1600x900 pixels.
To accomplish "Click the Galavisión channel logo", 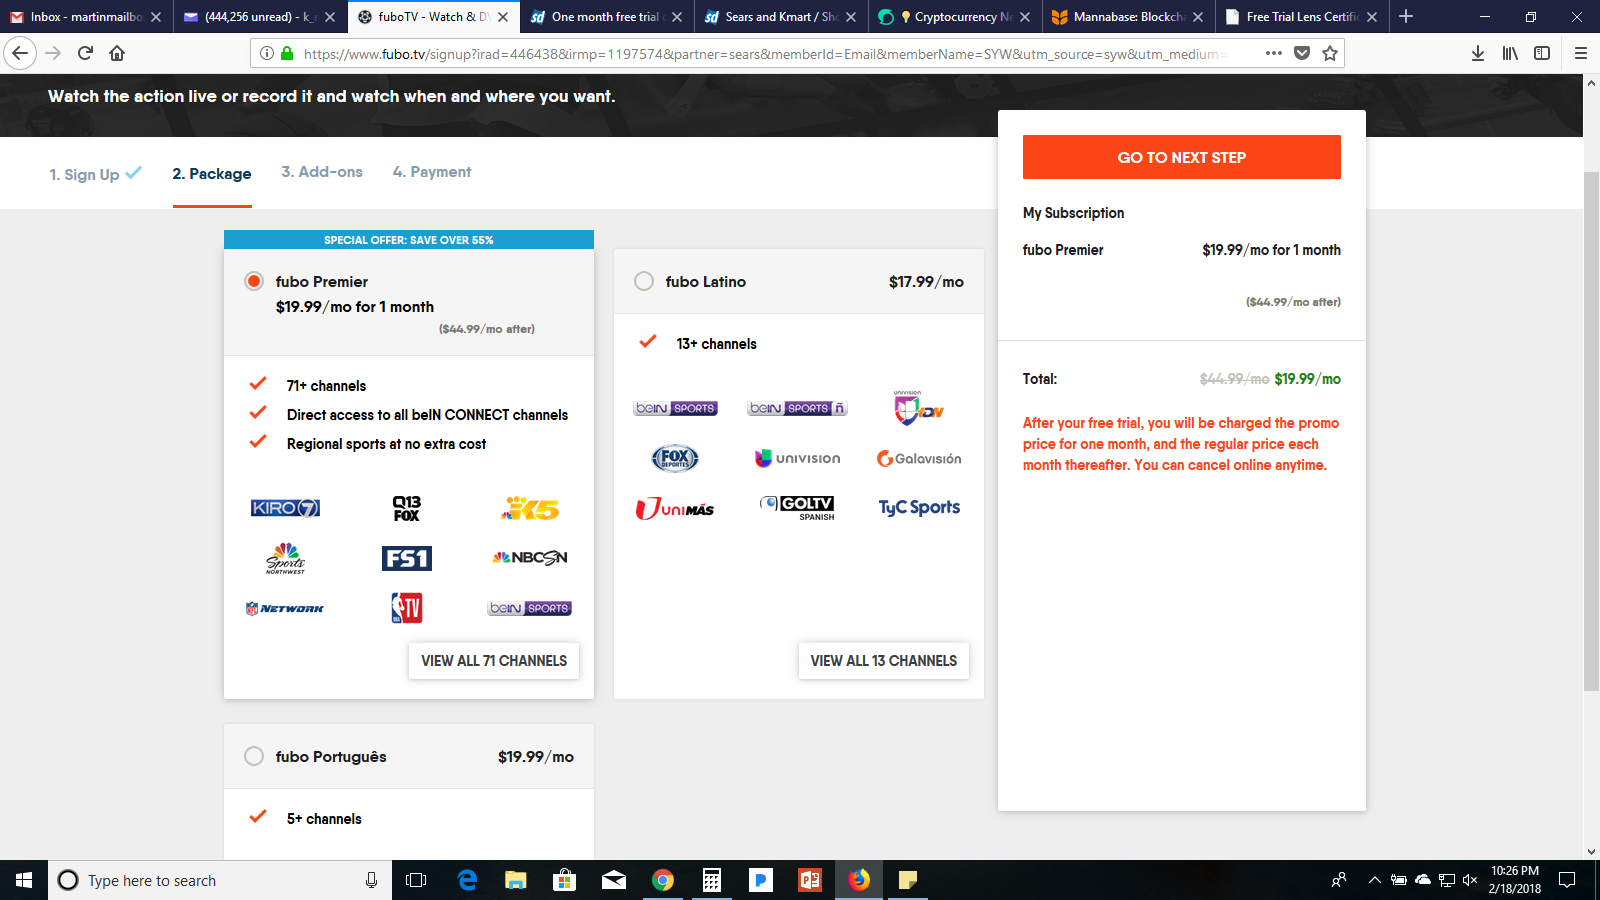I will point(919,458).
